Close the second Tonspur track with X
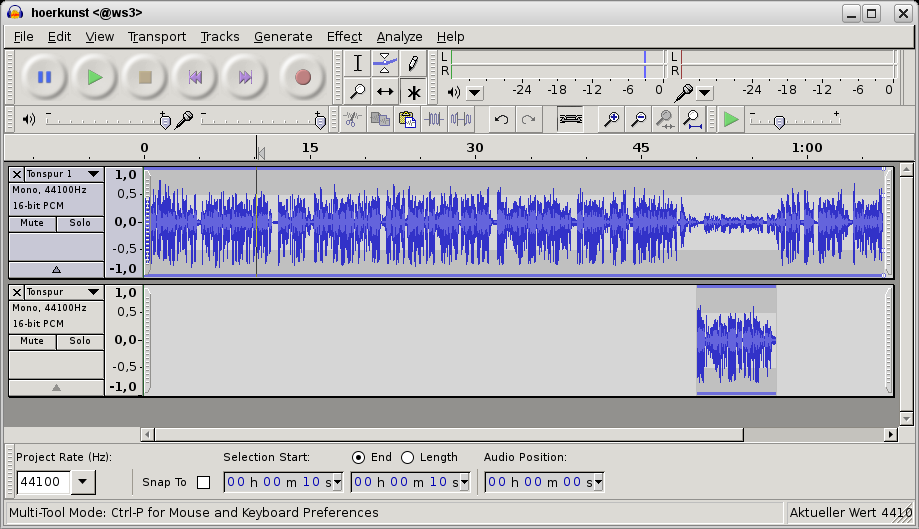 pyautogui.click(x=17, y=292)
